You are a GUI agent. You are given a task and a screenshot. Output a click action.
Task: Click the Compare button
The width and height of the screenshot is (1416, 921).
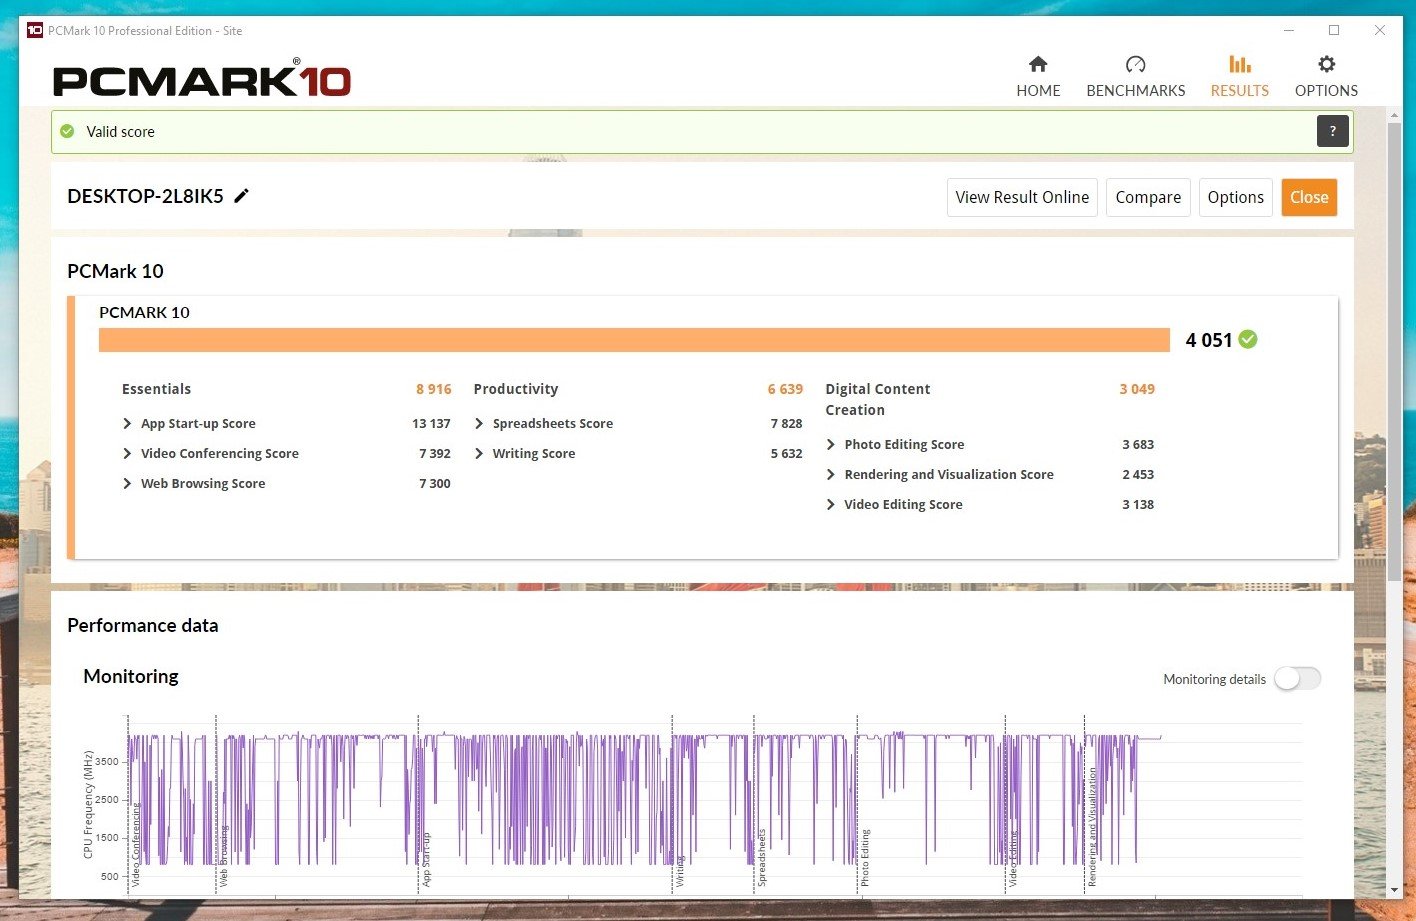pyautogui.click(x=1148, y=197)
